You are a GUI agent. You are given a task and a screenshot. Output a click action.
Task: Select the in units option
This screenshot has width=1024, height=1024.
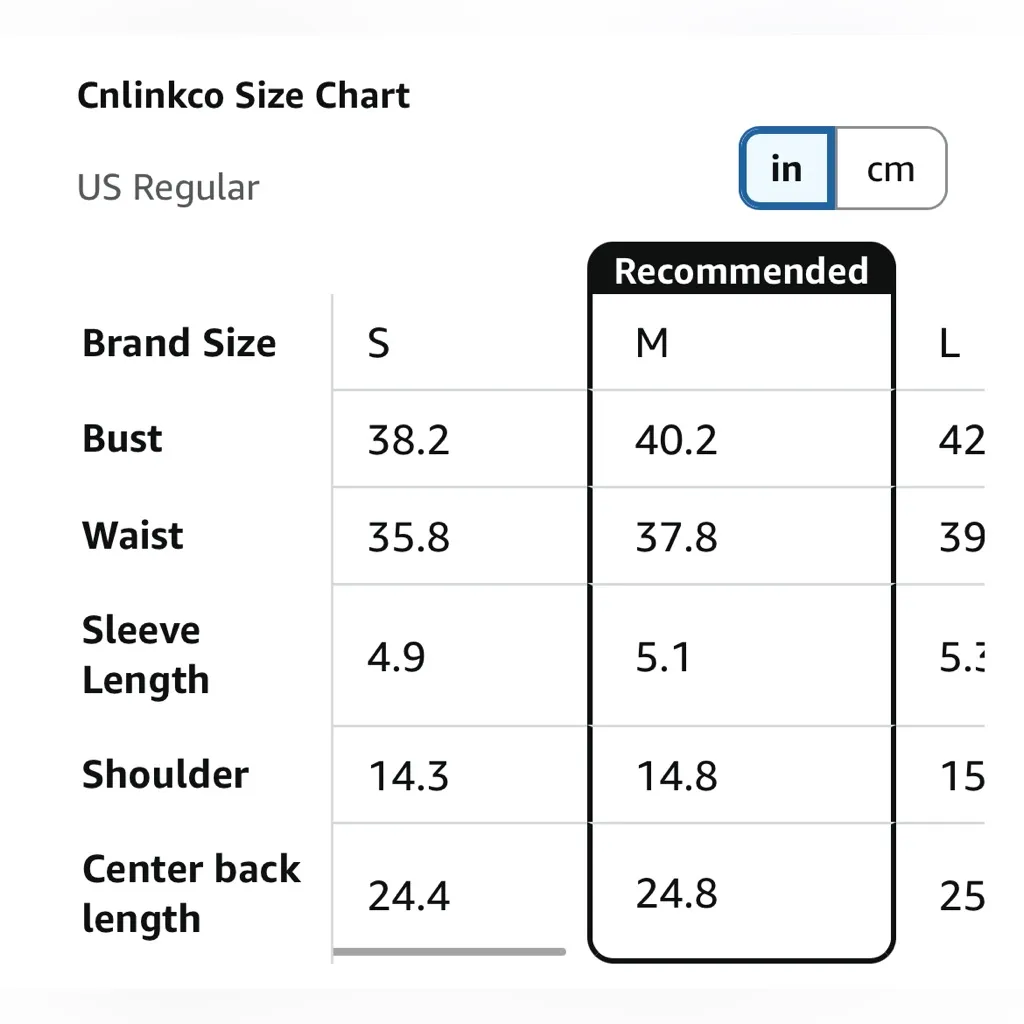point(786,168)
